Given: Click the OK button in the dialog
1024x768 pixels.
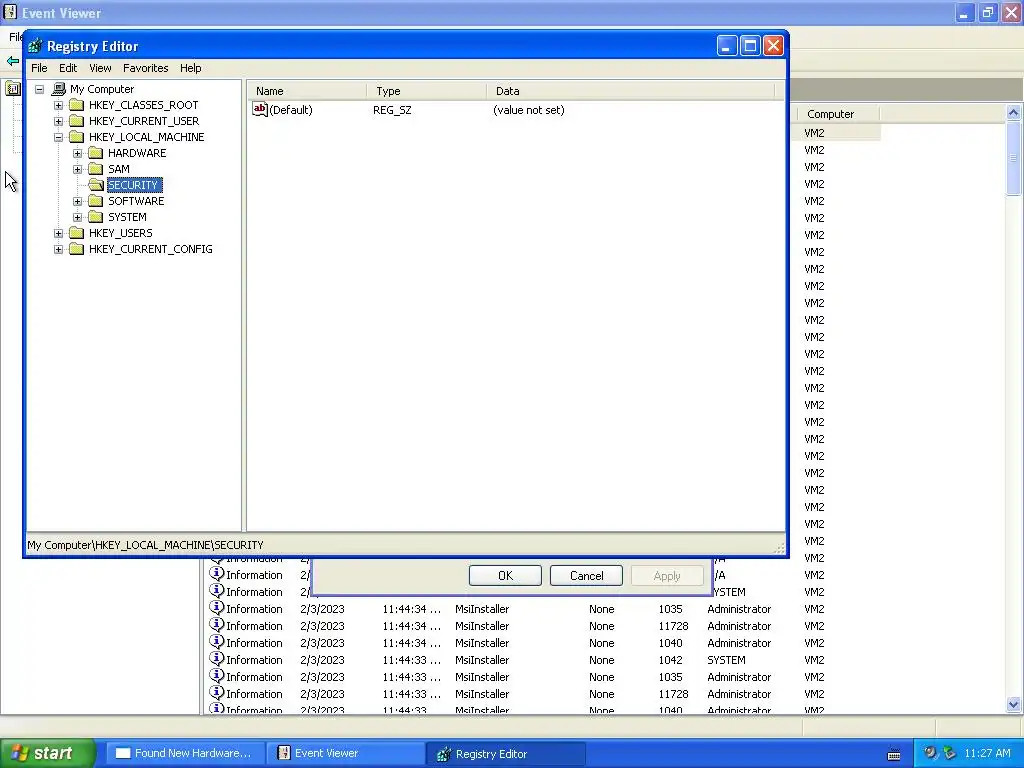Looking at the screenshot, I should [x=505, y=575].
